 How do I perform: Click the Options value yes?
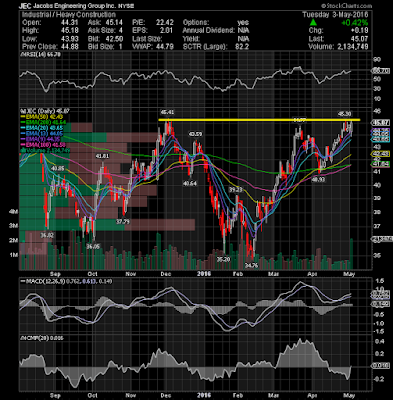tap(243, 22)
